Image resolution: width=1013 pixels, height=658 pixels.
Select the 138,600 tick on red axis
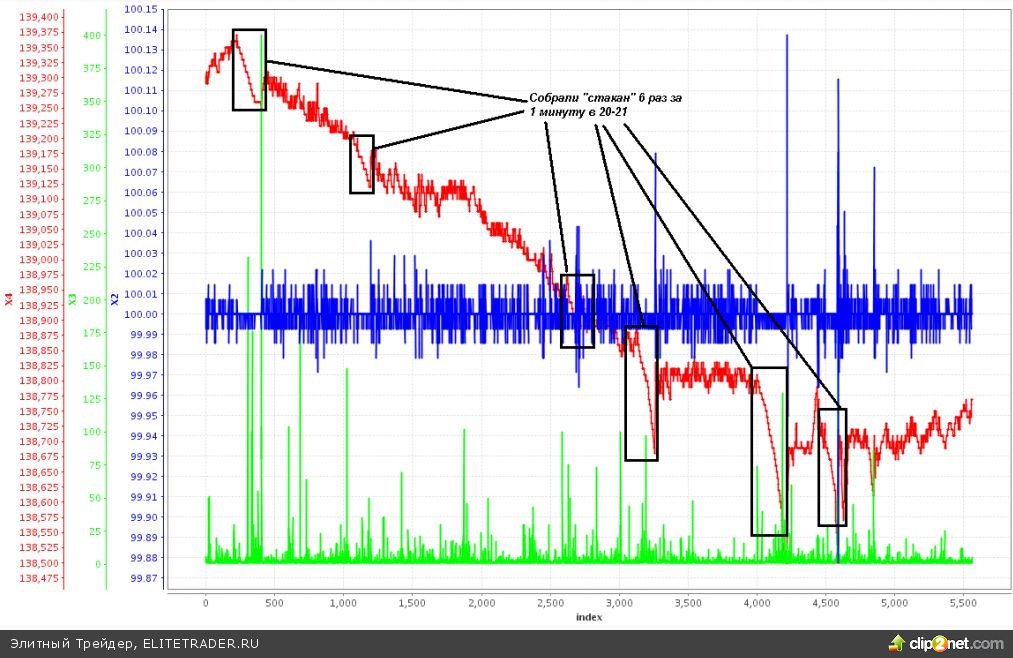(39, 502)
